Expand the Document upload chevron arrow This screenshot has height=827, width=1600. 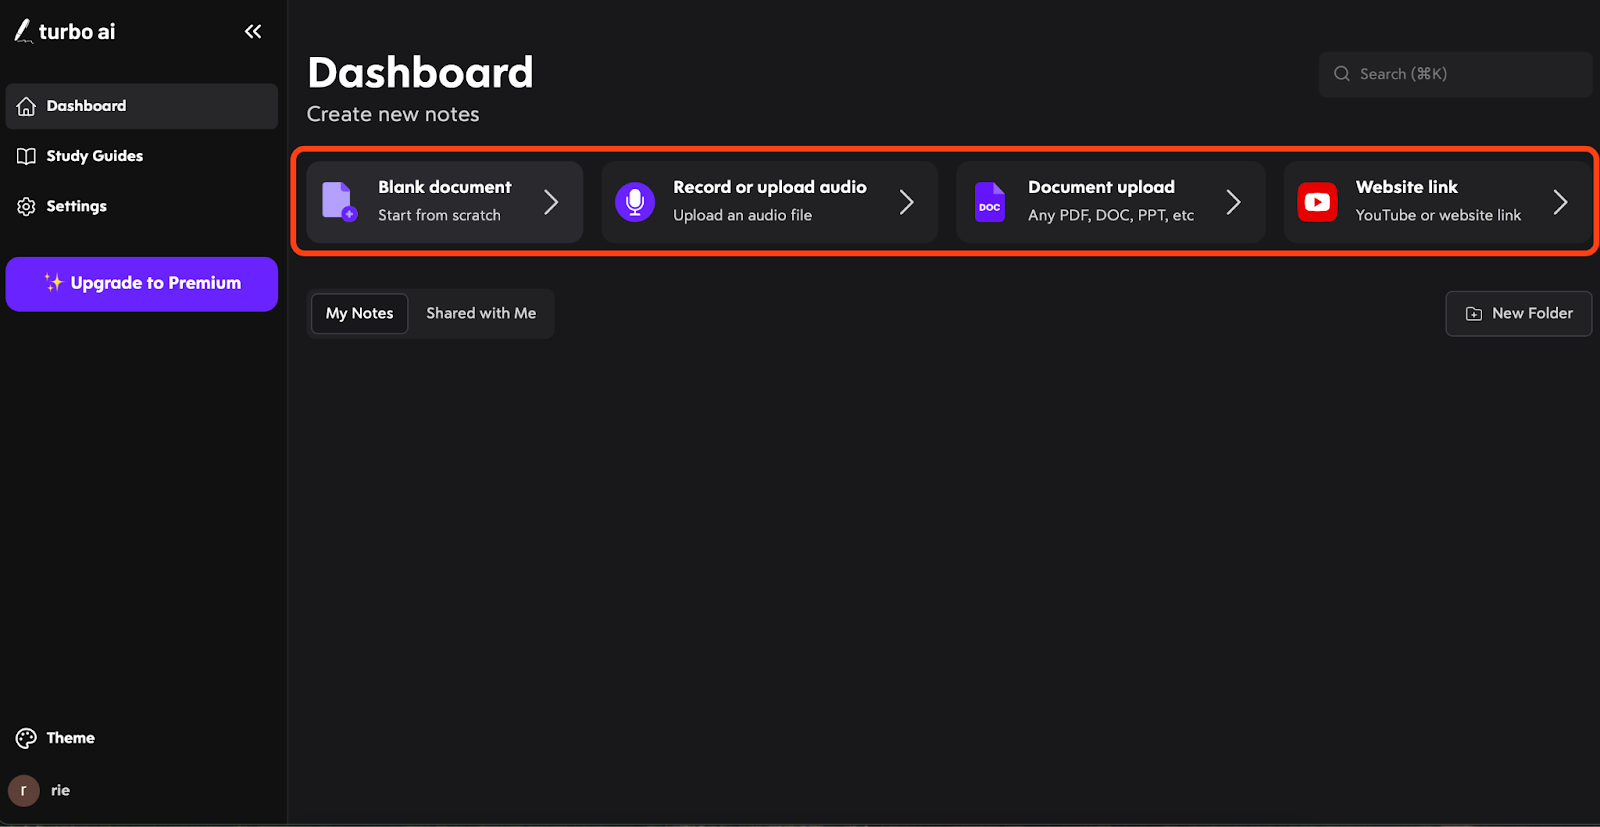[x=1233, y=202]
